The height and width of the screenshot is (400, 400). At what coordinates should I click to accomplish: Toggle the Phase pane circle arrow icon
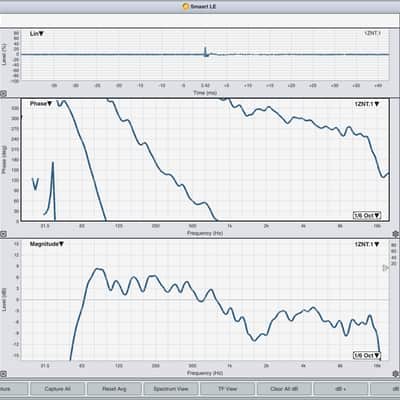point(3,234)
